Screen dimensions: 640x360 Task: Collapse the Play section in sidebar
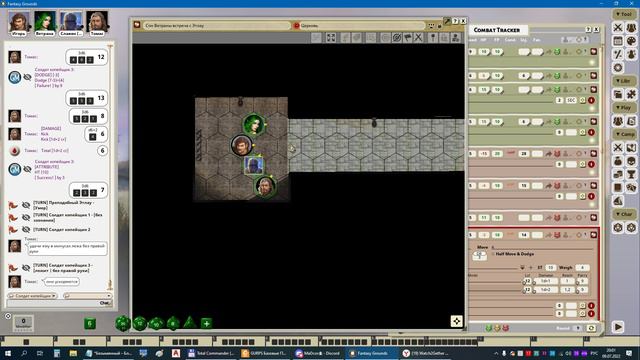(x=624, y=107)
